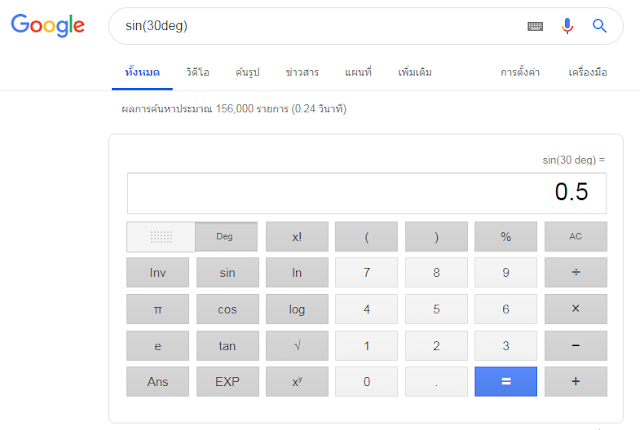The height and width of the screenshot is (430, 640).
Task: Select the Deg angle mode
Action: tap(226, 237)
